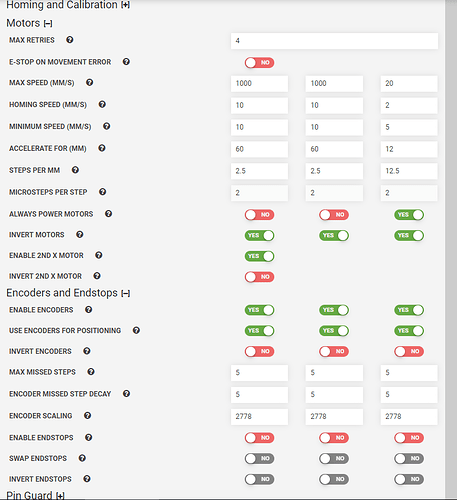
Task: Select the Z axis Max Speed field
Action: click(409, 84)
